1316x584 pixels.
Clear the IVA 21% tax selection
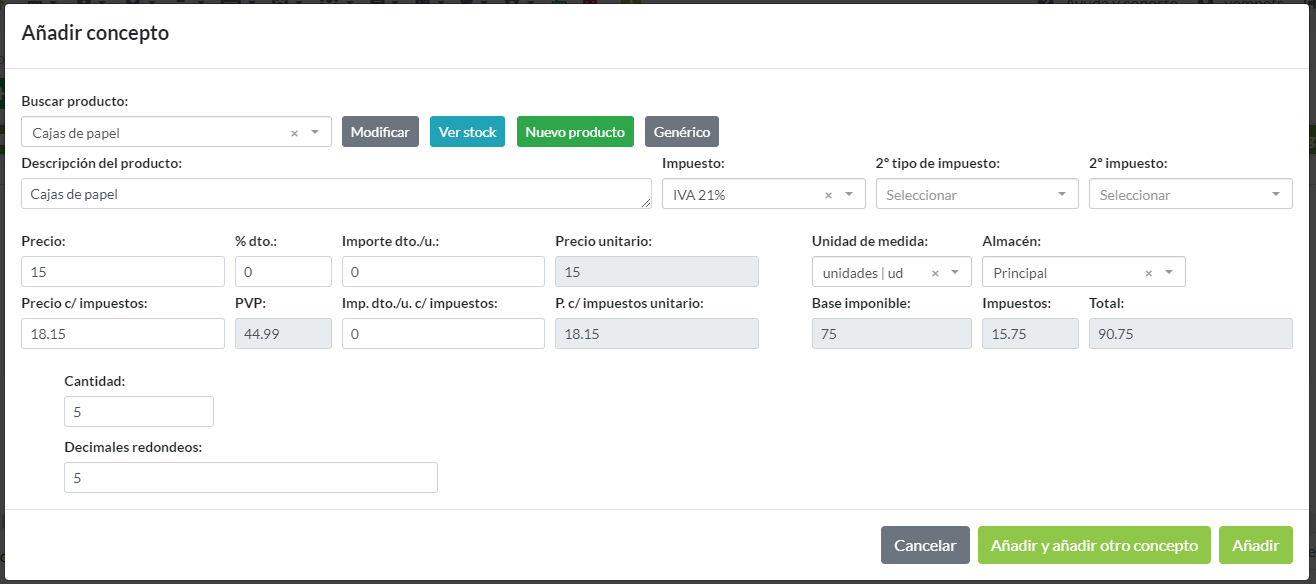[828, 195]
